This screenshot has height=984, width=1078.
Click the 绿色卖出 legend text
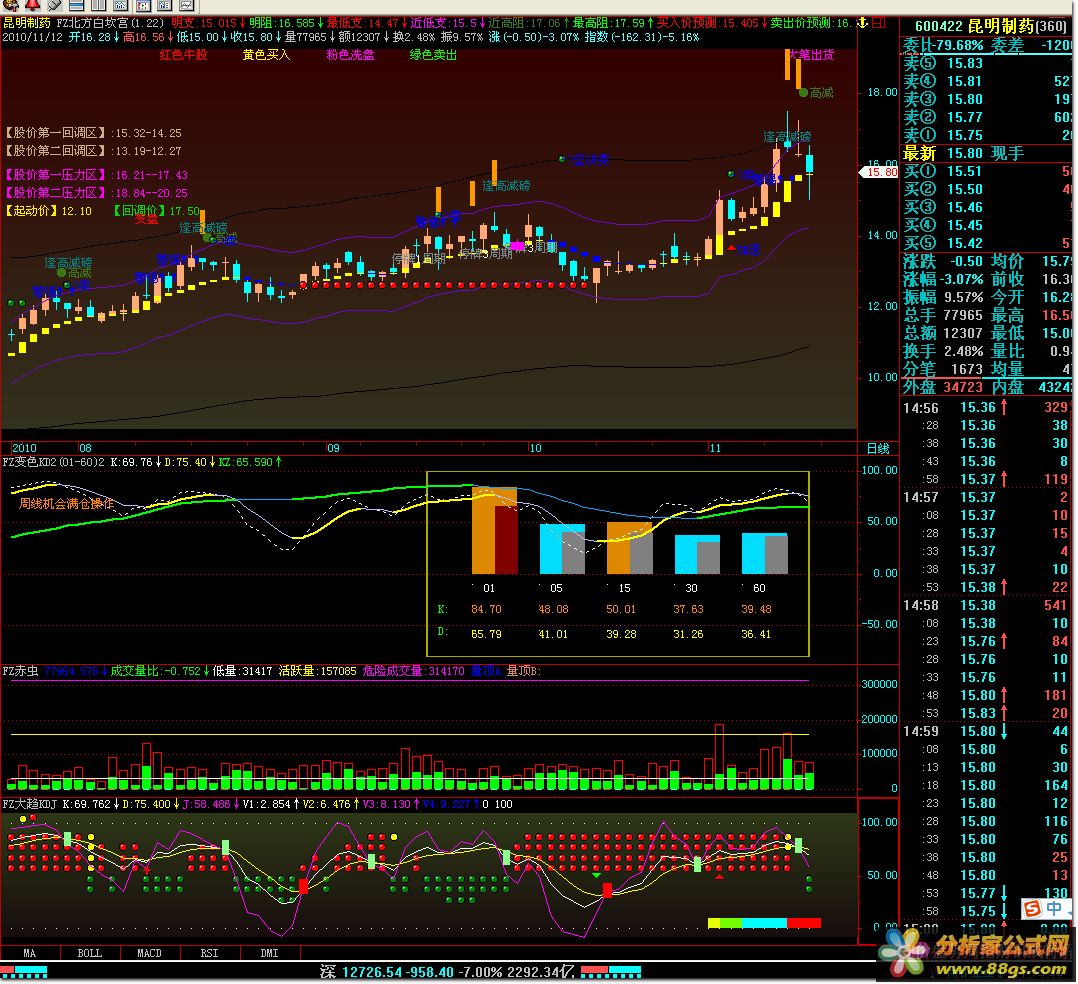pyautogui.click(x=433, y=55)
